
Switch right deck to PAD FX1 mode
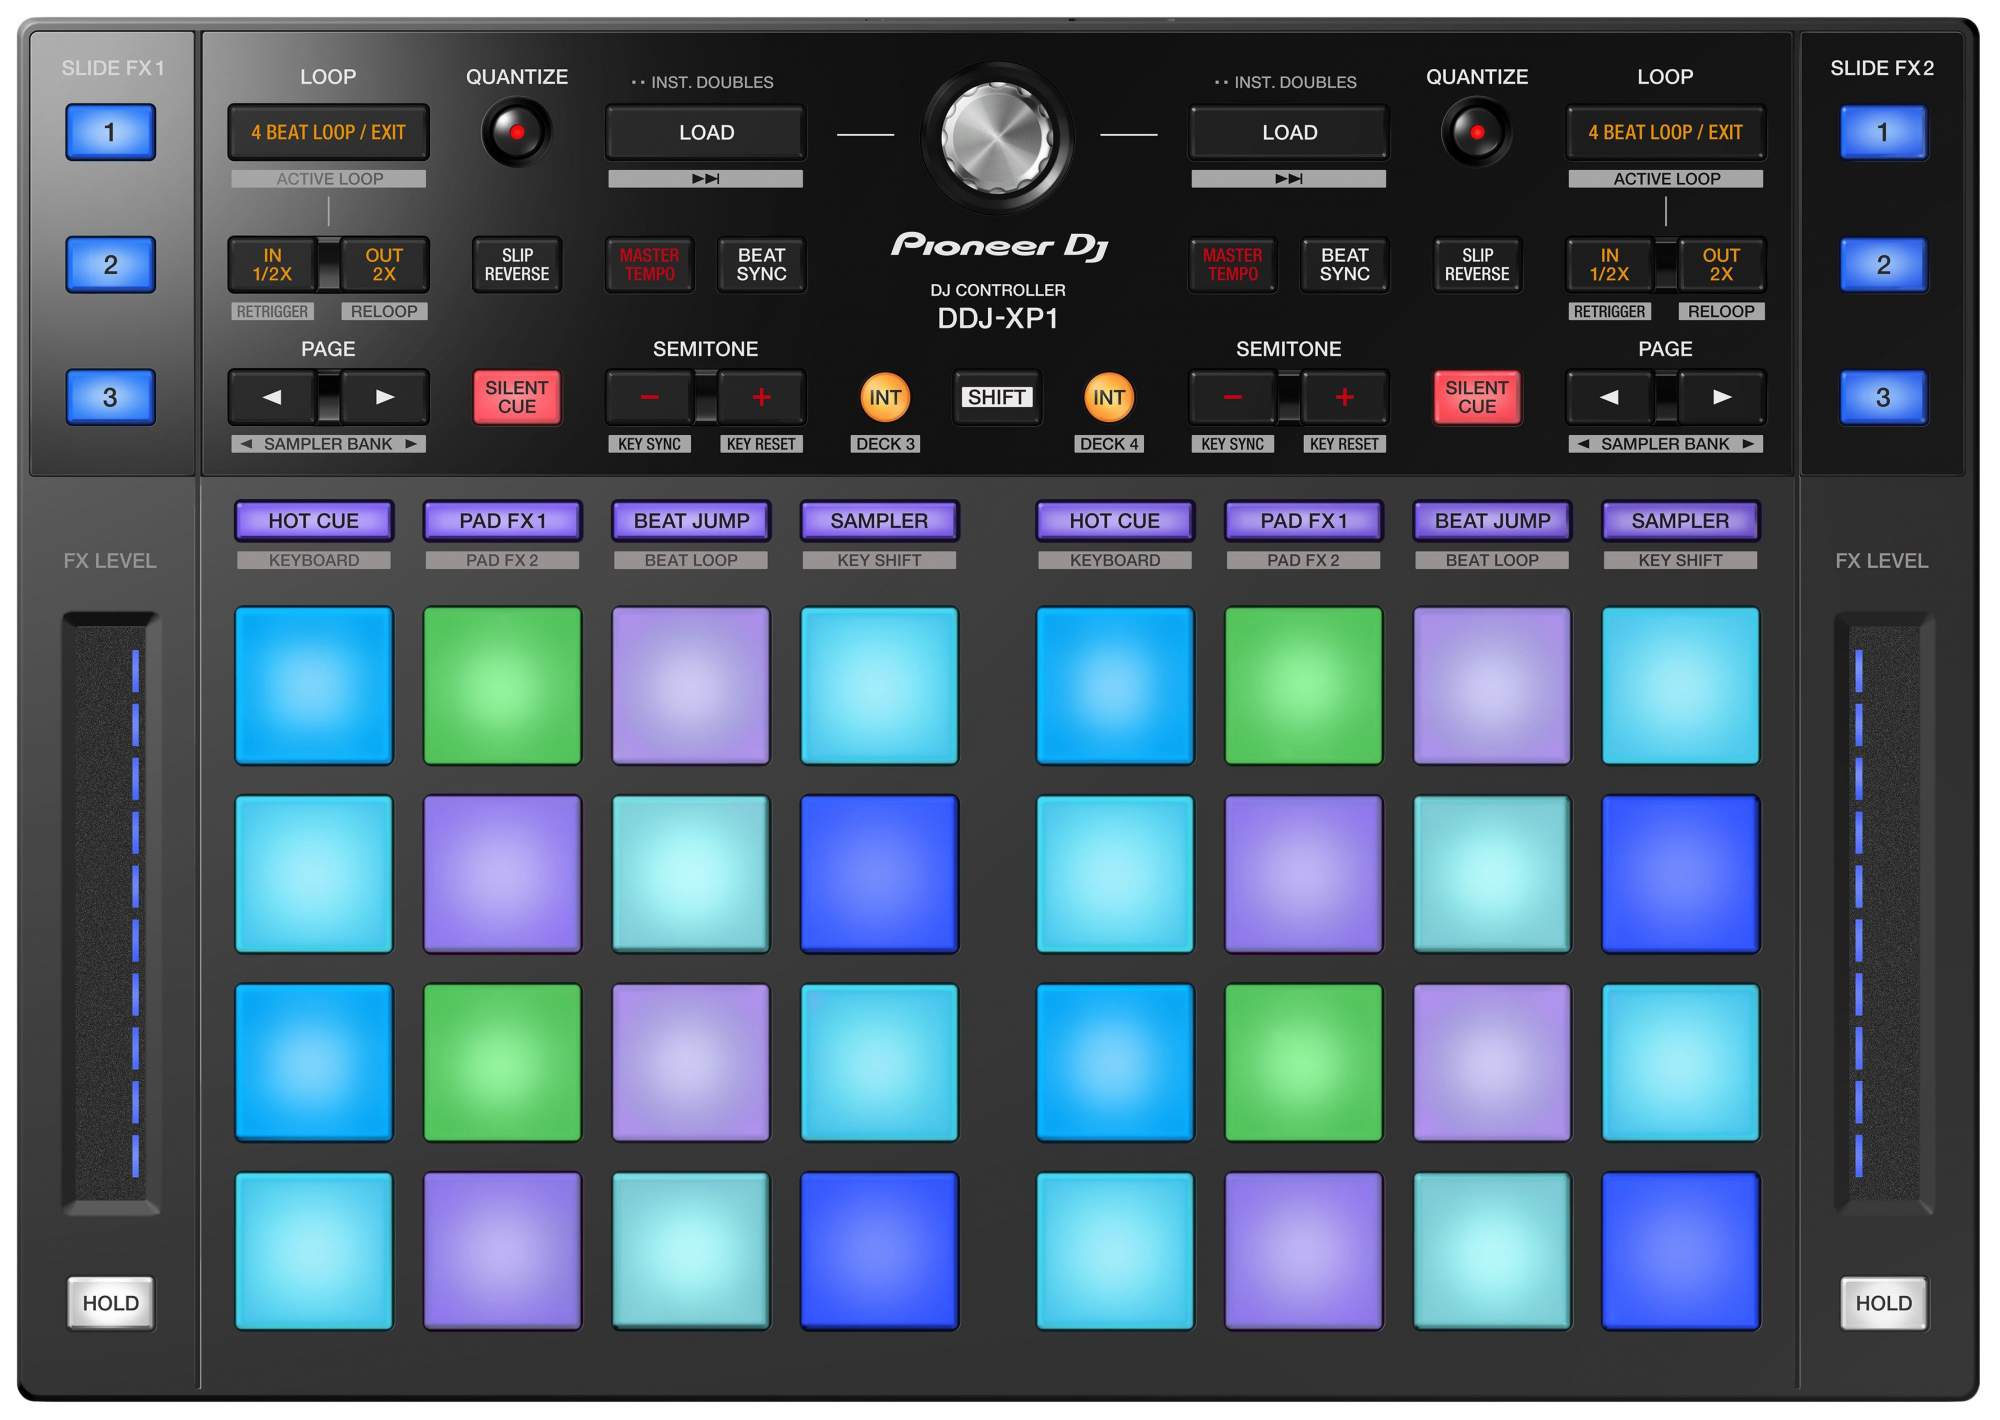(x=1303, y=520)
